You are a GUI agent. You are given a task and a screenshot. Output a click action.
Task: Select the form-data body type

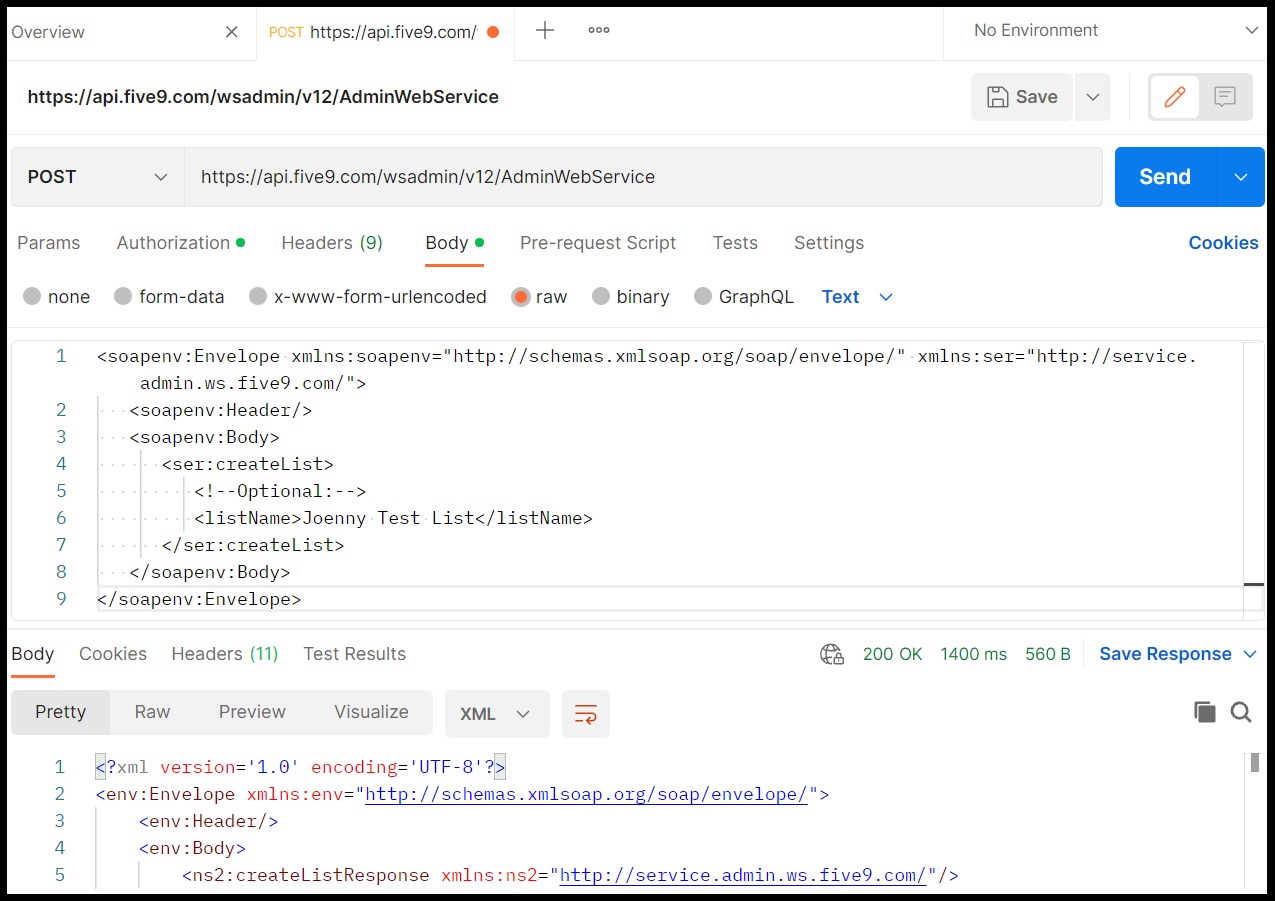(x=123, y=296)
